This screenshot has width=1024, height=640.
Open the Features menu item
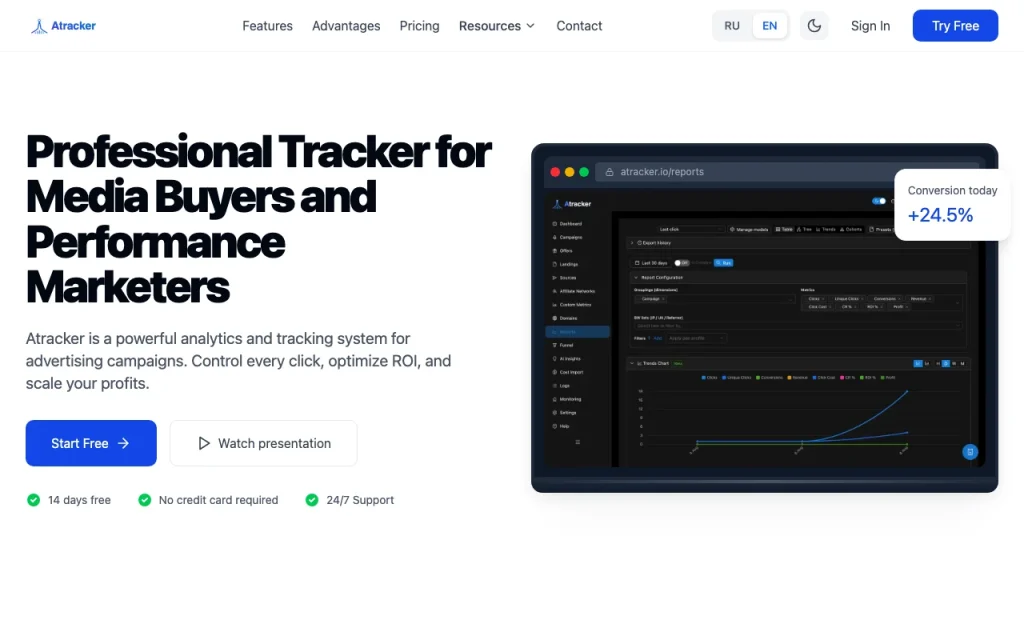[x=267, y=26]
